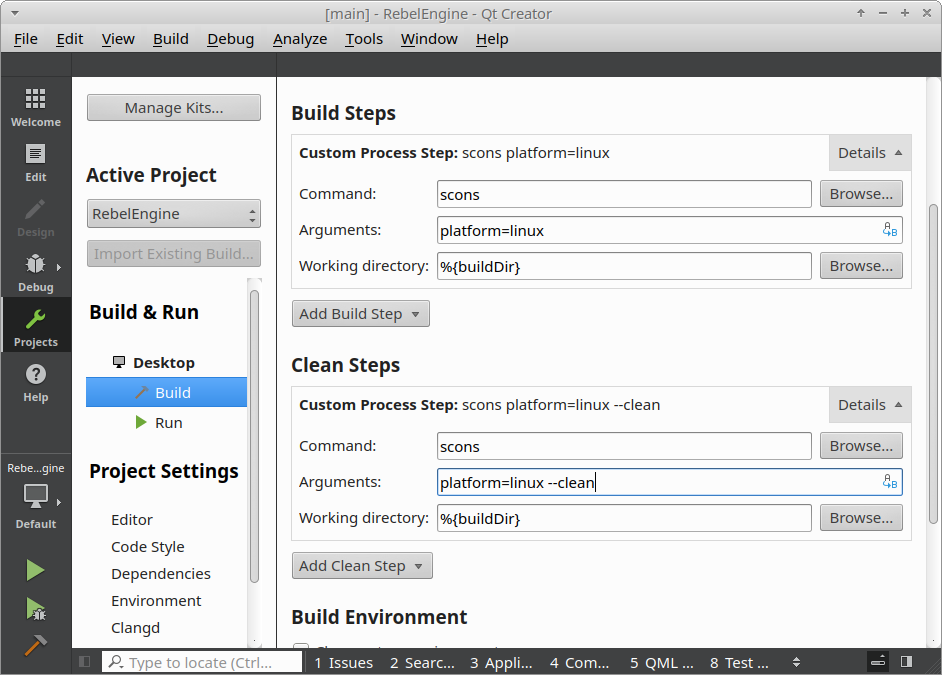The height and width of the screenshot is (675, 942).
Task: Open Code Style project settings
Action: pyautogui.click(x=148, y=546)
